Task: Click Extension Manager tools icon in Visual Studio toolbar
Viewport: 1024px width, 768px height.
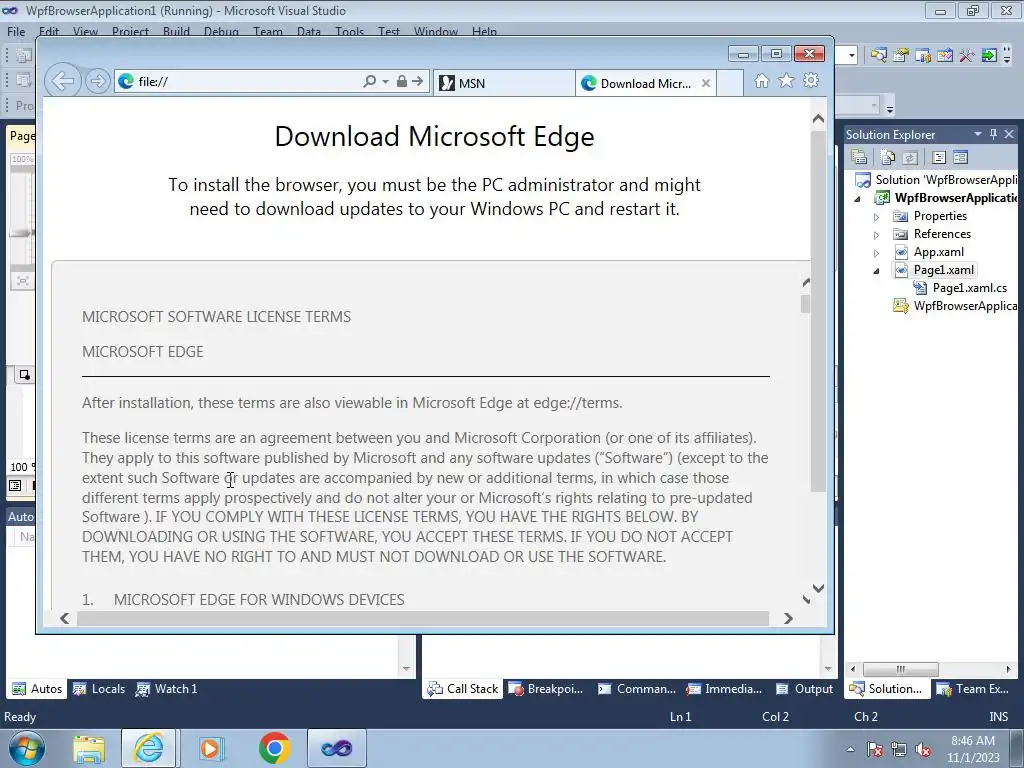Action: 967,56
